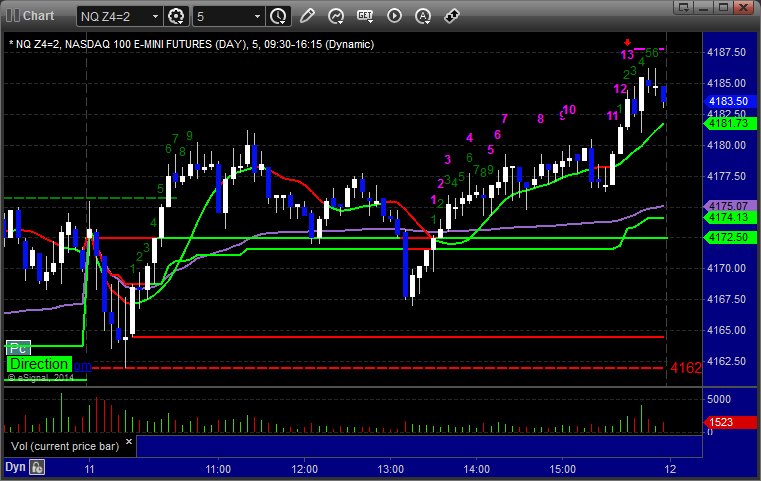Screen dimensions: 761x481
Task: Click the green Direction button
Action: [x=39, y=364]
